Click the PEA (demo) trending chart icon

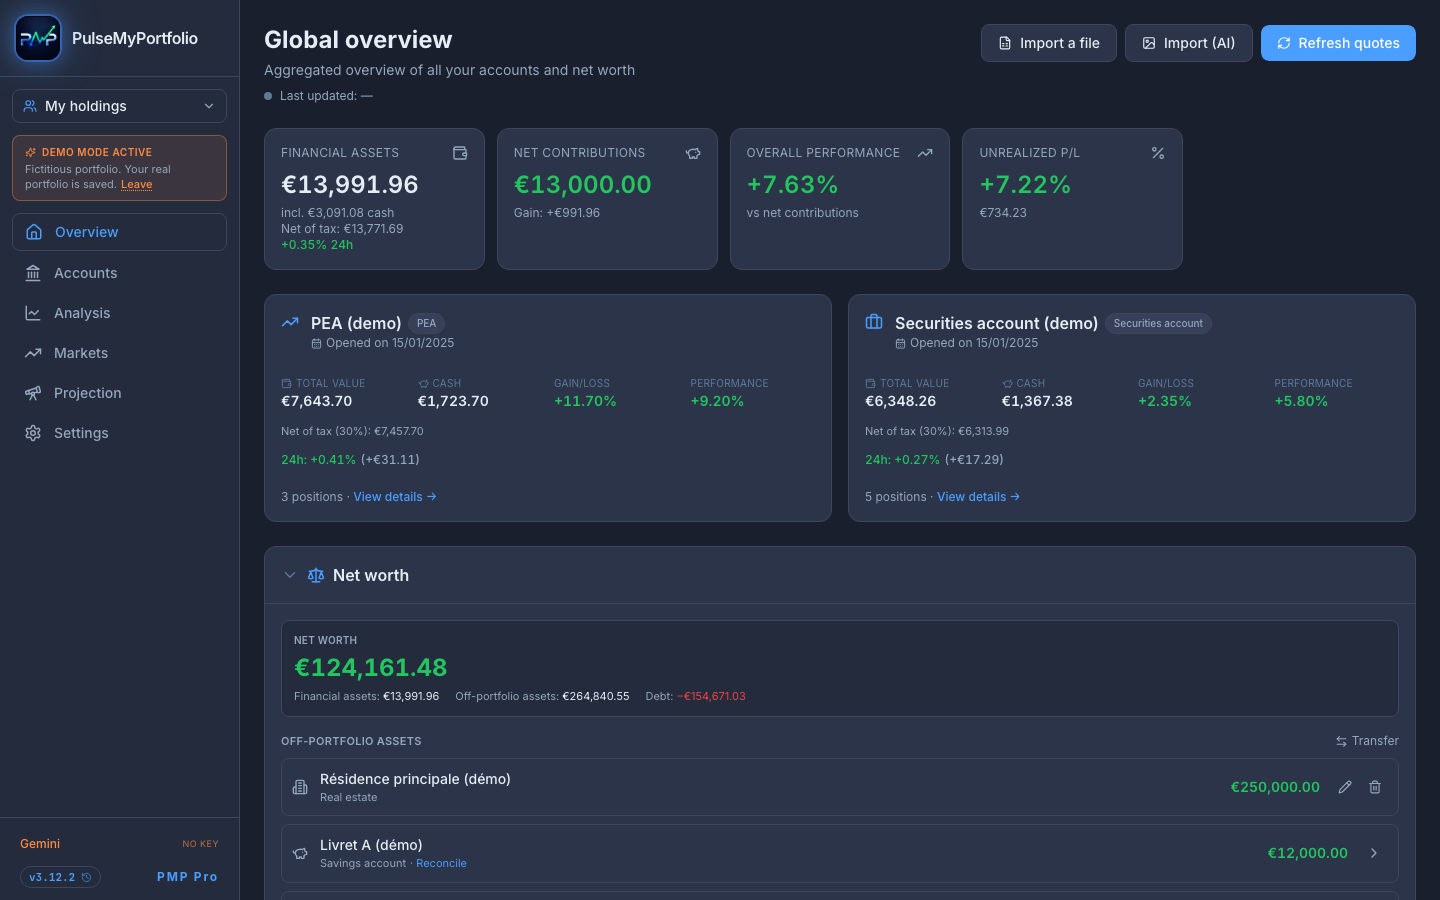[290, 322]
